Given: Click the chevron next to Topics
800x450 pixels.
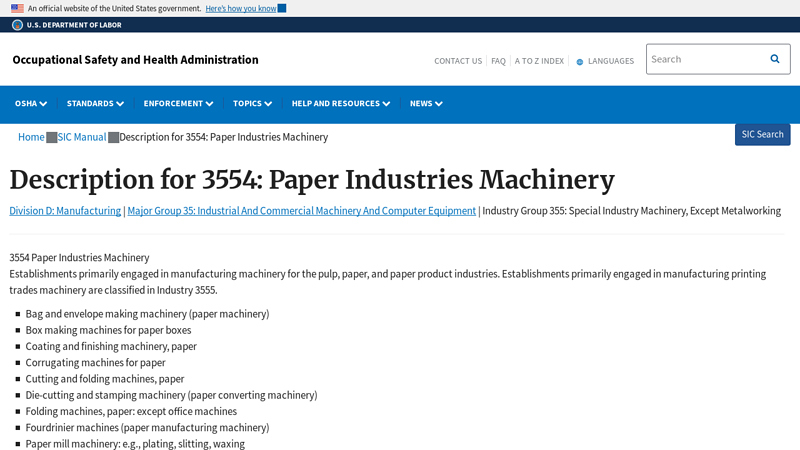Looking at the screenshot, I should click(268, 104).
